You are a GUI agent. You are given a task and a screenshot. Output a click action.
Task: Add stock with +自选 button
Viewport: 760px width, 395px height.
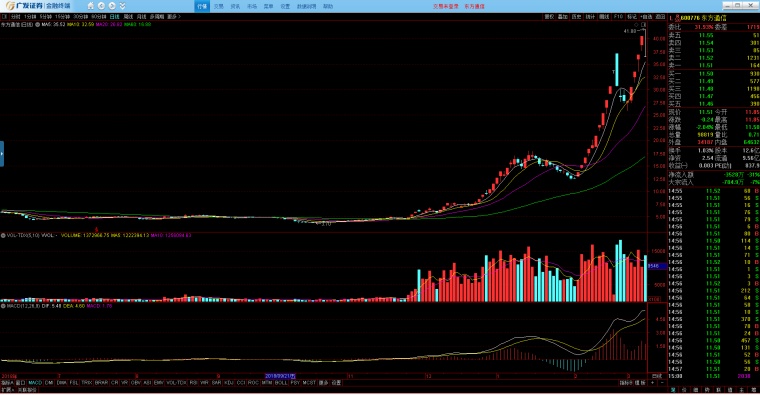tap(646, 16)
